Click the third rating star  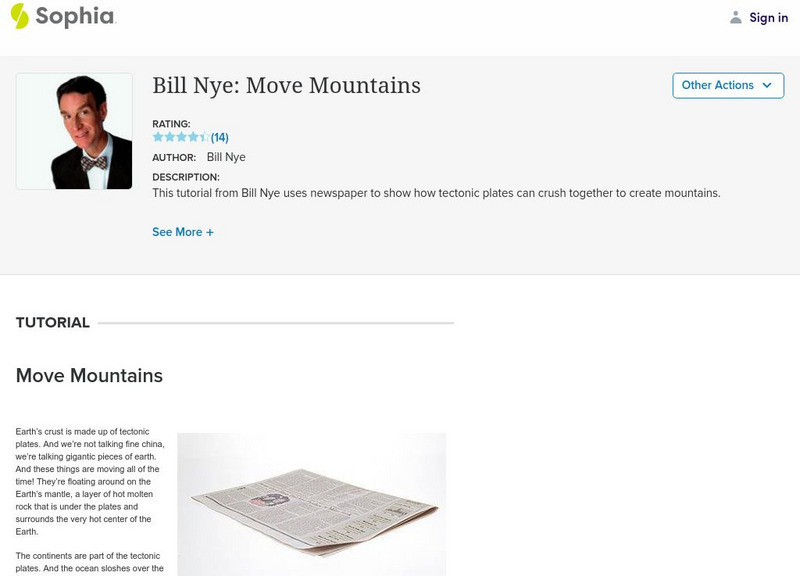[x=181, y=137]
